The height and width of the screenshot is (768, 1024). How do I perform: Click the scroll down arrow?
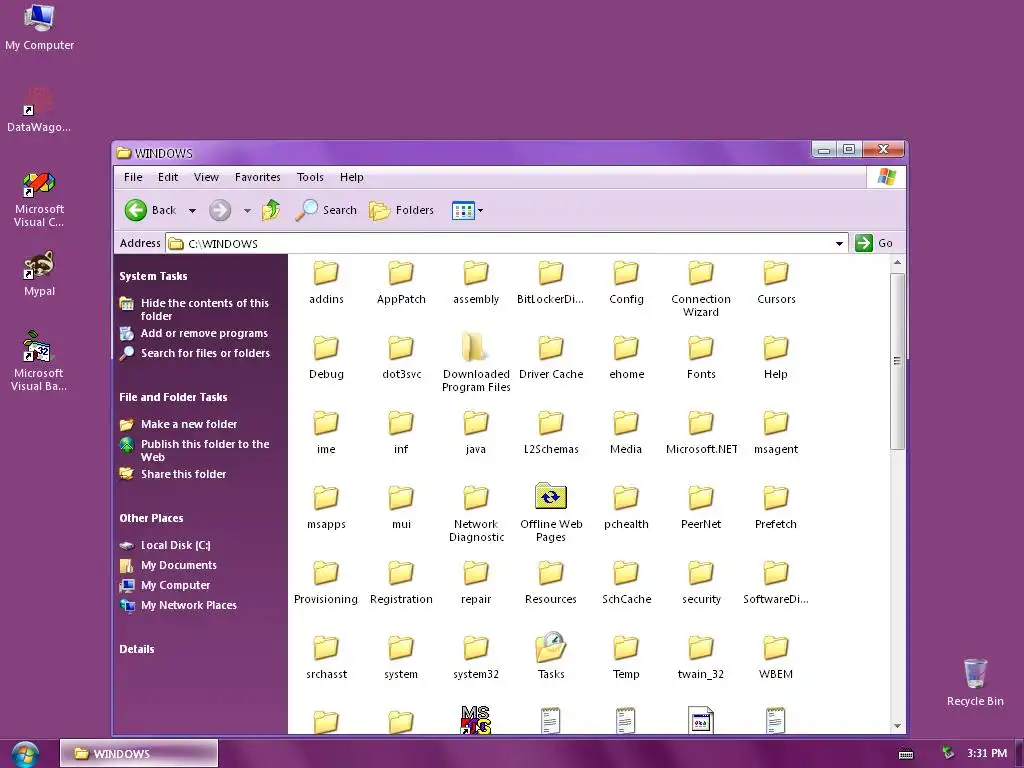[897, 726]
